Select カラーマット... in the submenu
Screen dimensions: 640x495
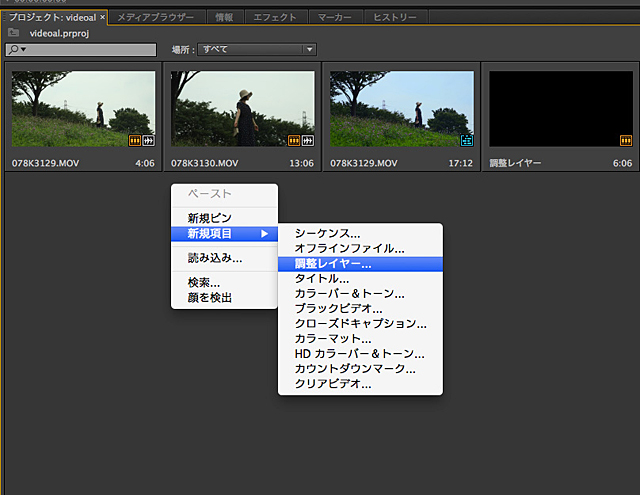pos(360,339)
